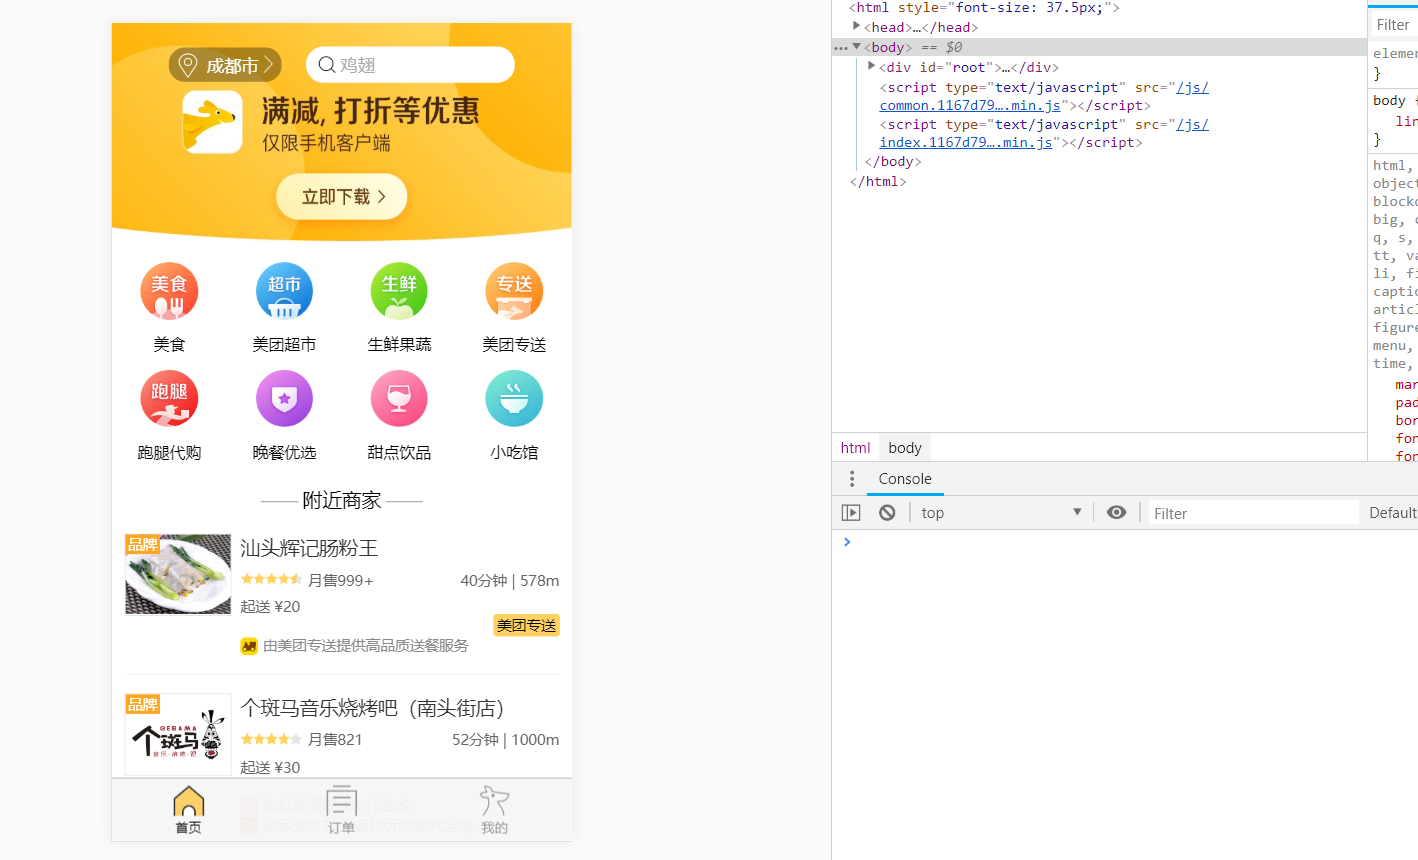Open the Default levels dropdown in console
Screen dimensions: 1418x860
pos(1392,513)
